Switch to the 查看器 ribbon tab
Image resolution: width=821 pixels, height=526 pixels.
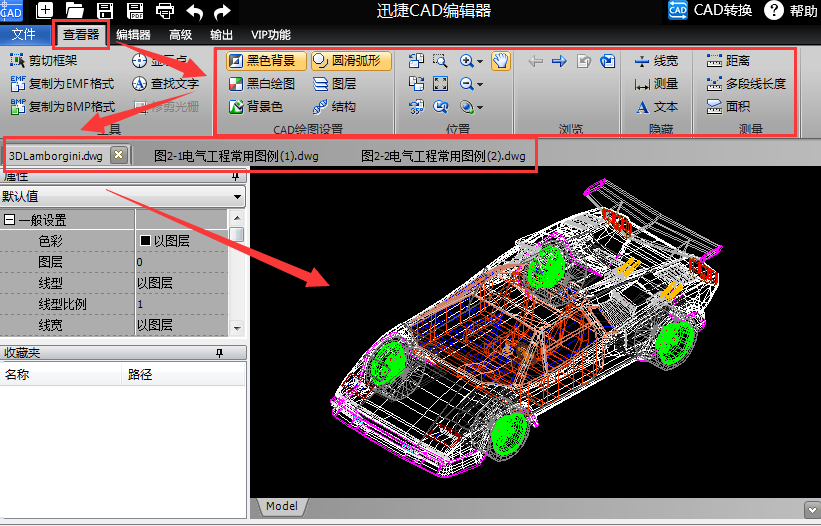click(x=81, y=35)
